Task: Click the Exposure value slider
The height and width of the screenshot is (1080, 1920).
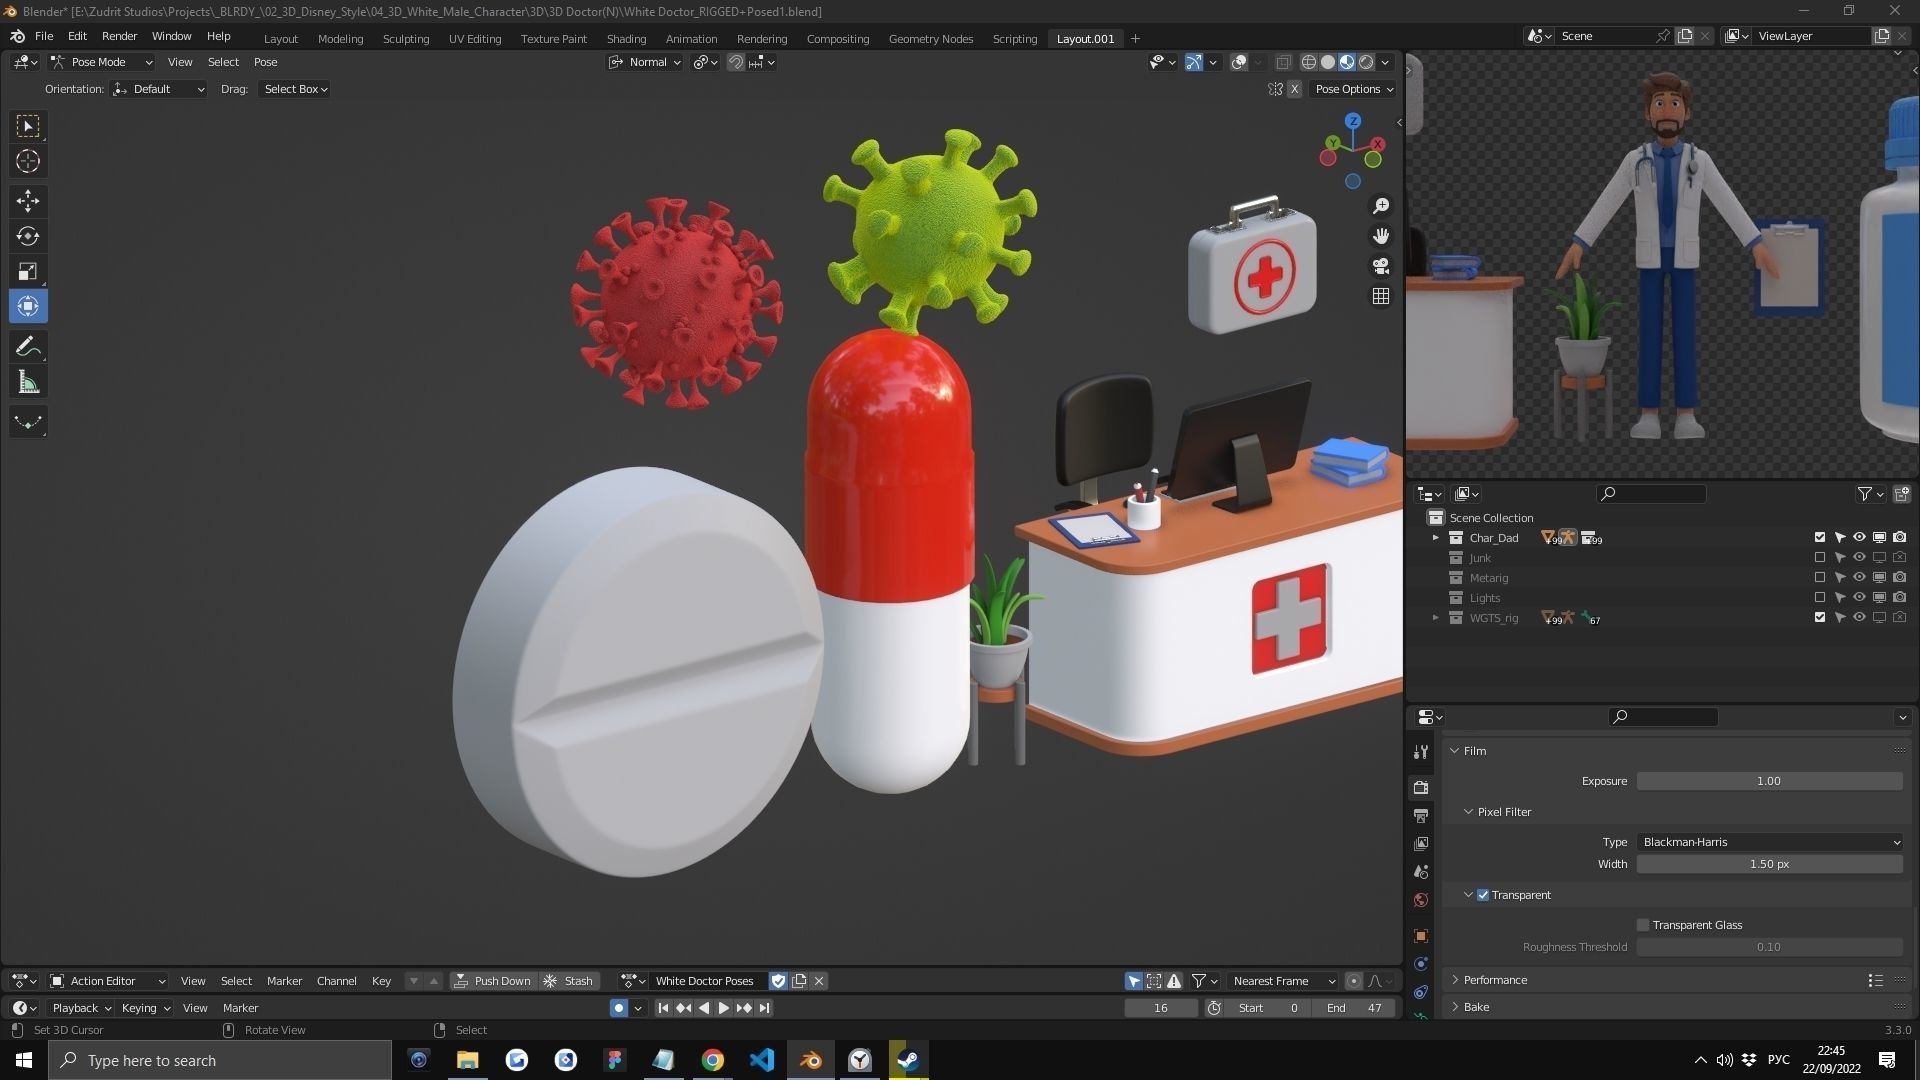Action: pos(1768,781)
